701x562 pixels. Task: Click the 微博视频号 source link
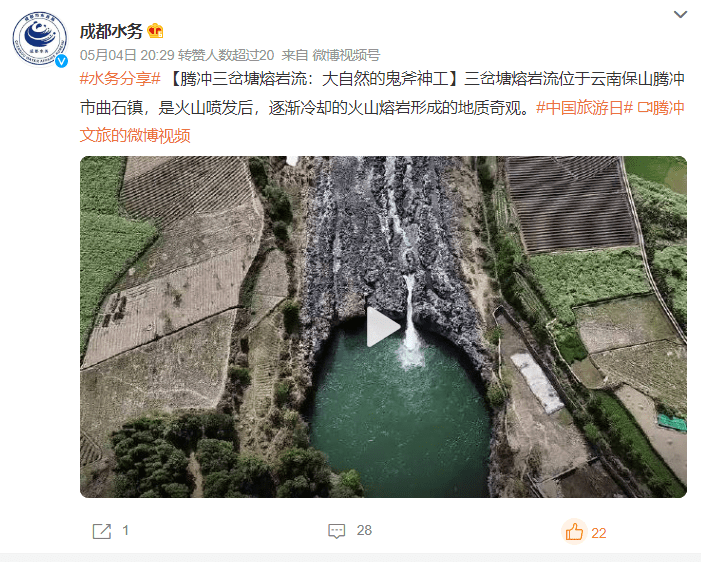coord(346,55)
